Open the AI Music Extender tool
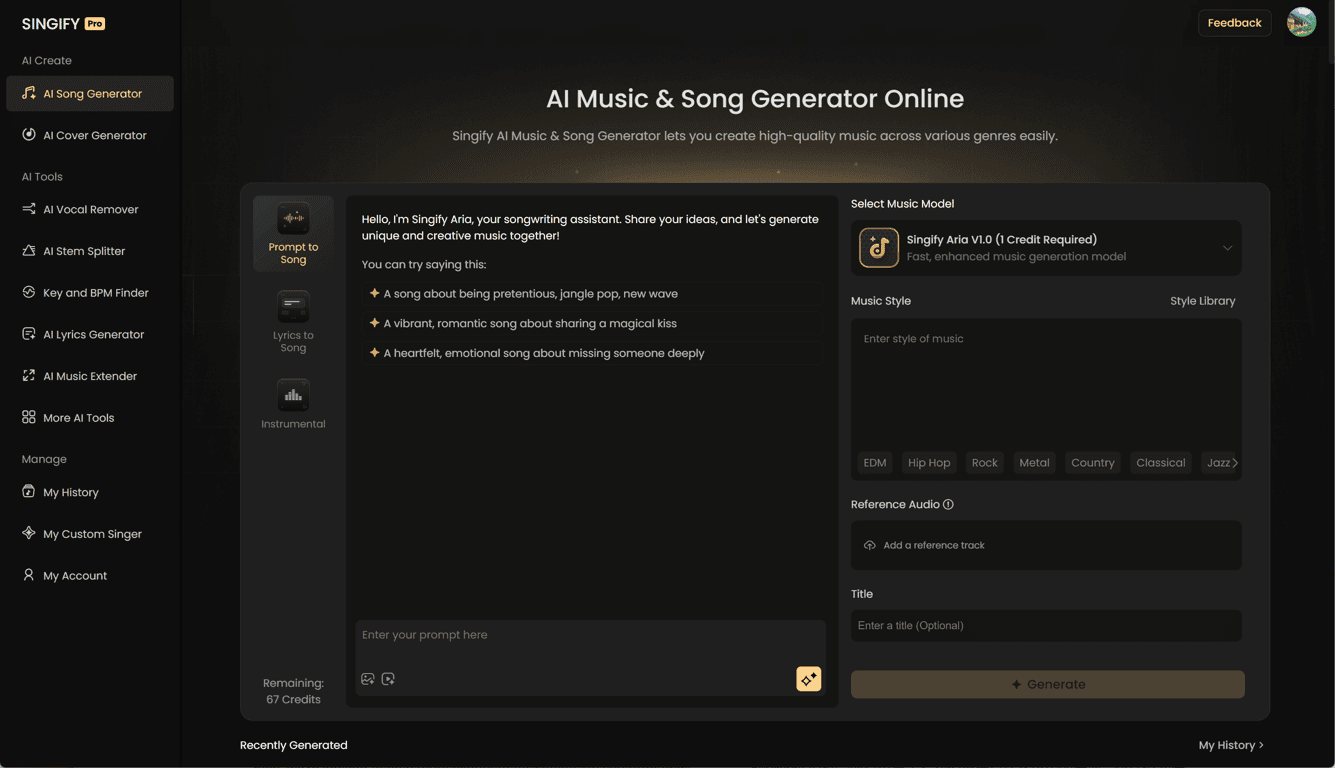1335x768 pixels. click(90, 375)
